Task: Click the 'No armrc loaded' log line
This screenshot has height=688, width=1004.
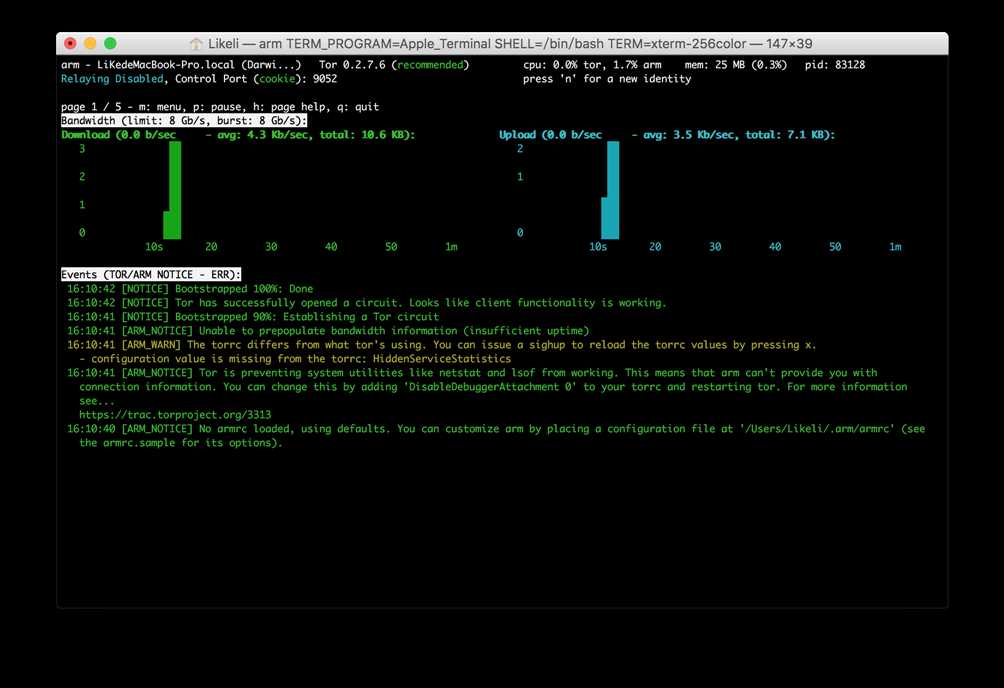Action: (x=496, y=429)
